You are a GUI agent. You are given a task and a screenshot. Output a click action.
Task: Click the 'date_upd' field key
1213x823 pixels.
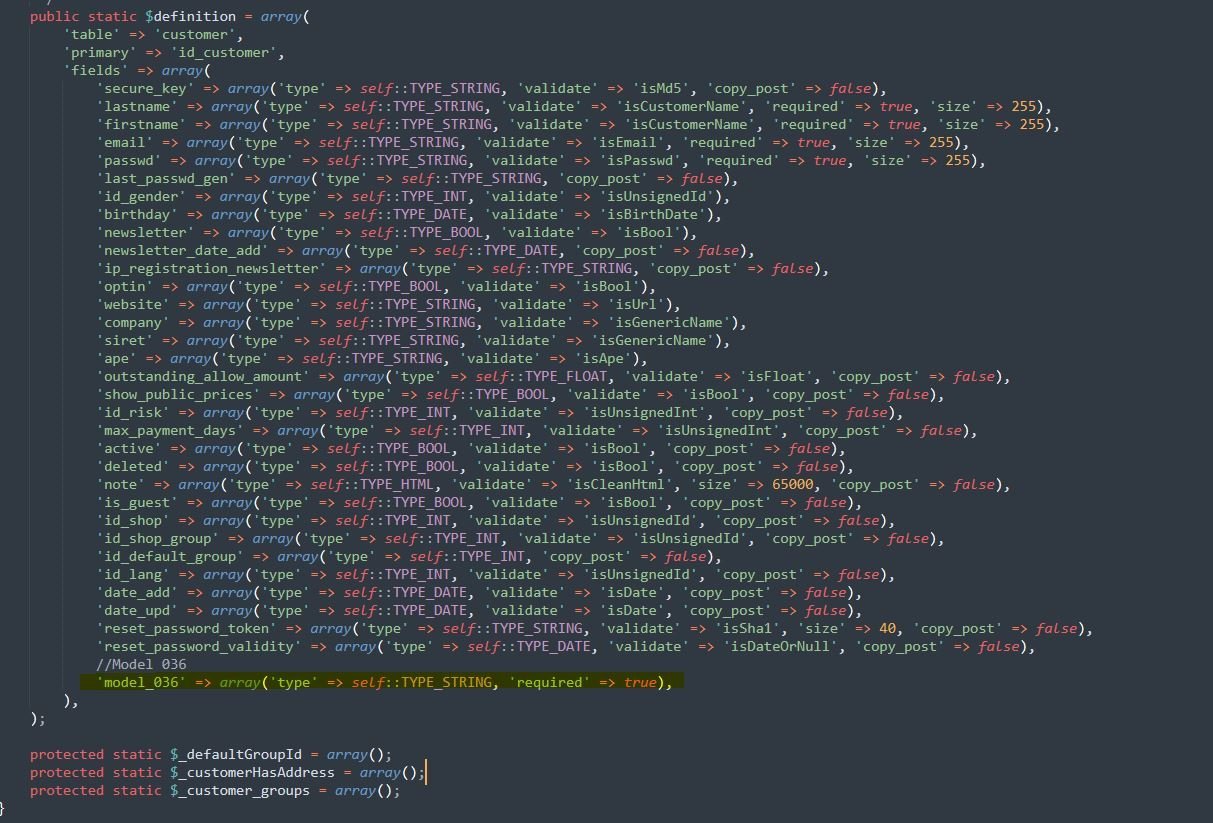(x=137, y=610)
